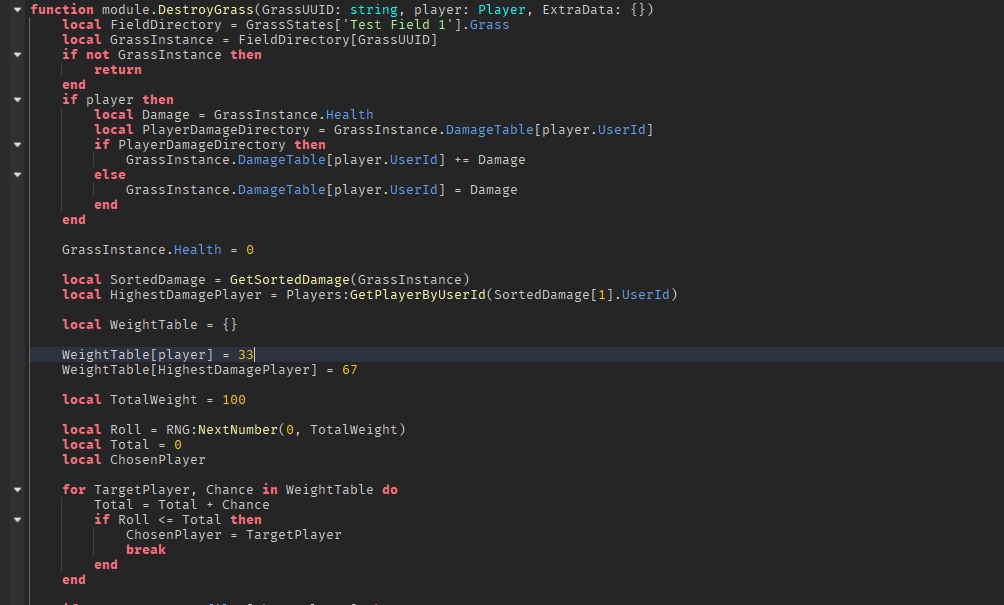Click 'WeightTable[HighestDamagePlayer]' expression
1004x605 pixels.
click(x=190, y=369)
